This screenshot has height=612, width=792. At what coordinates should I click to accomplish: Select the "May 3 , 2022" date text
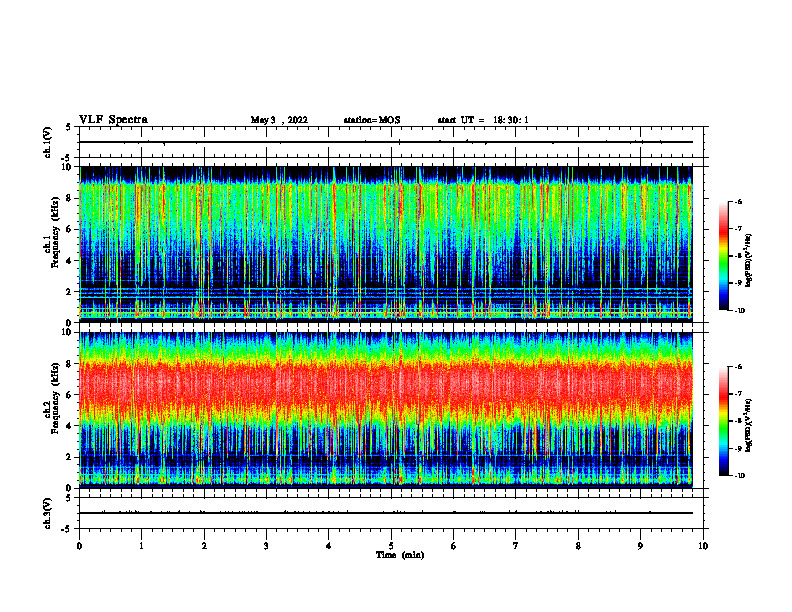279,120
